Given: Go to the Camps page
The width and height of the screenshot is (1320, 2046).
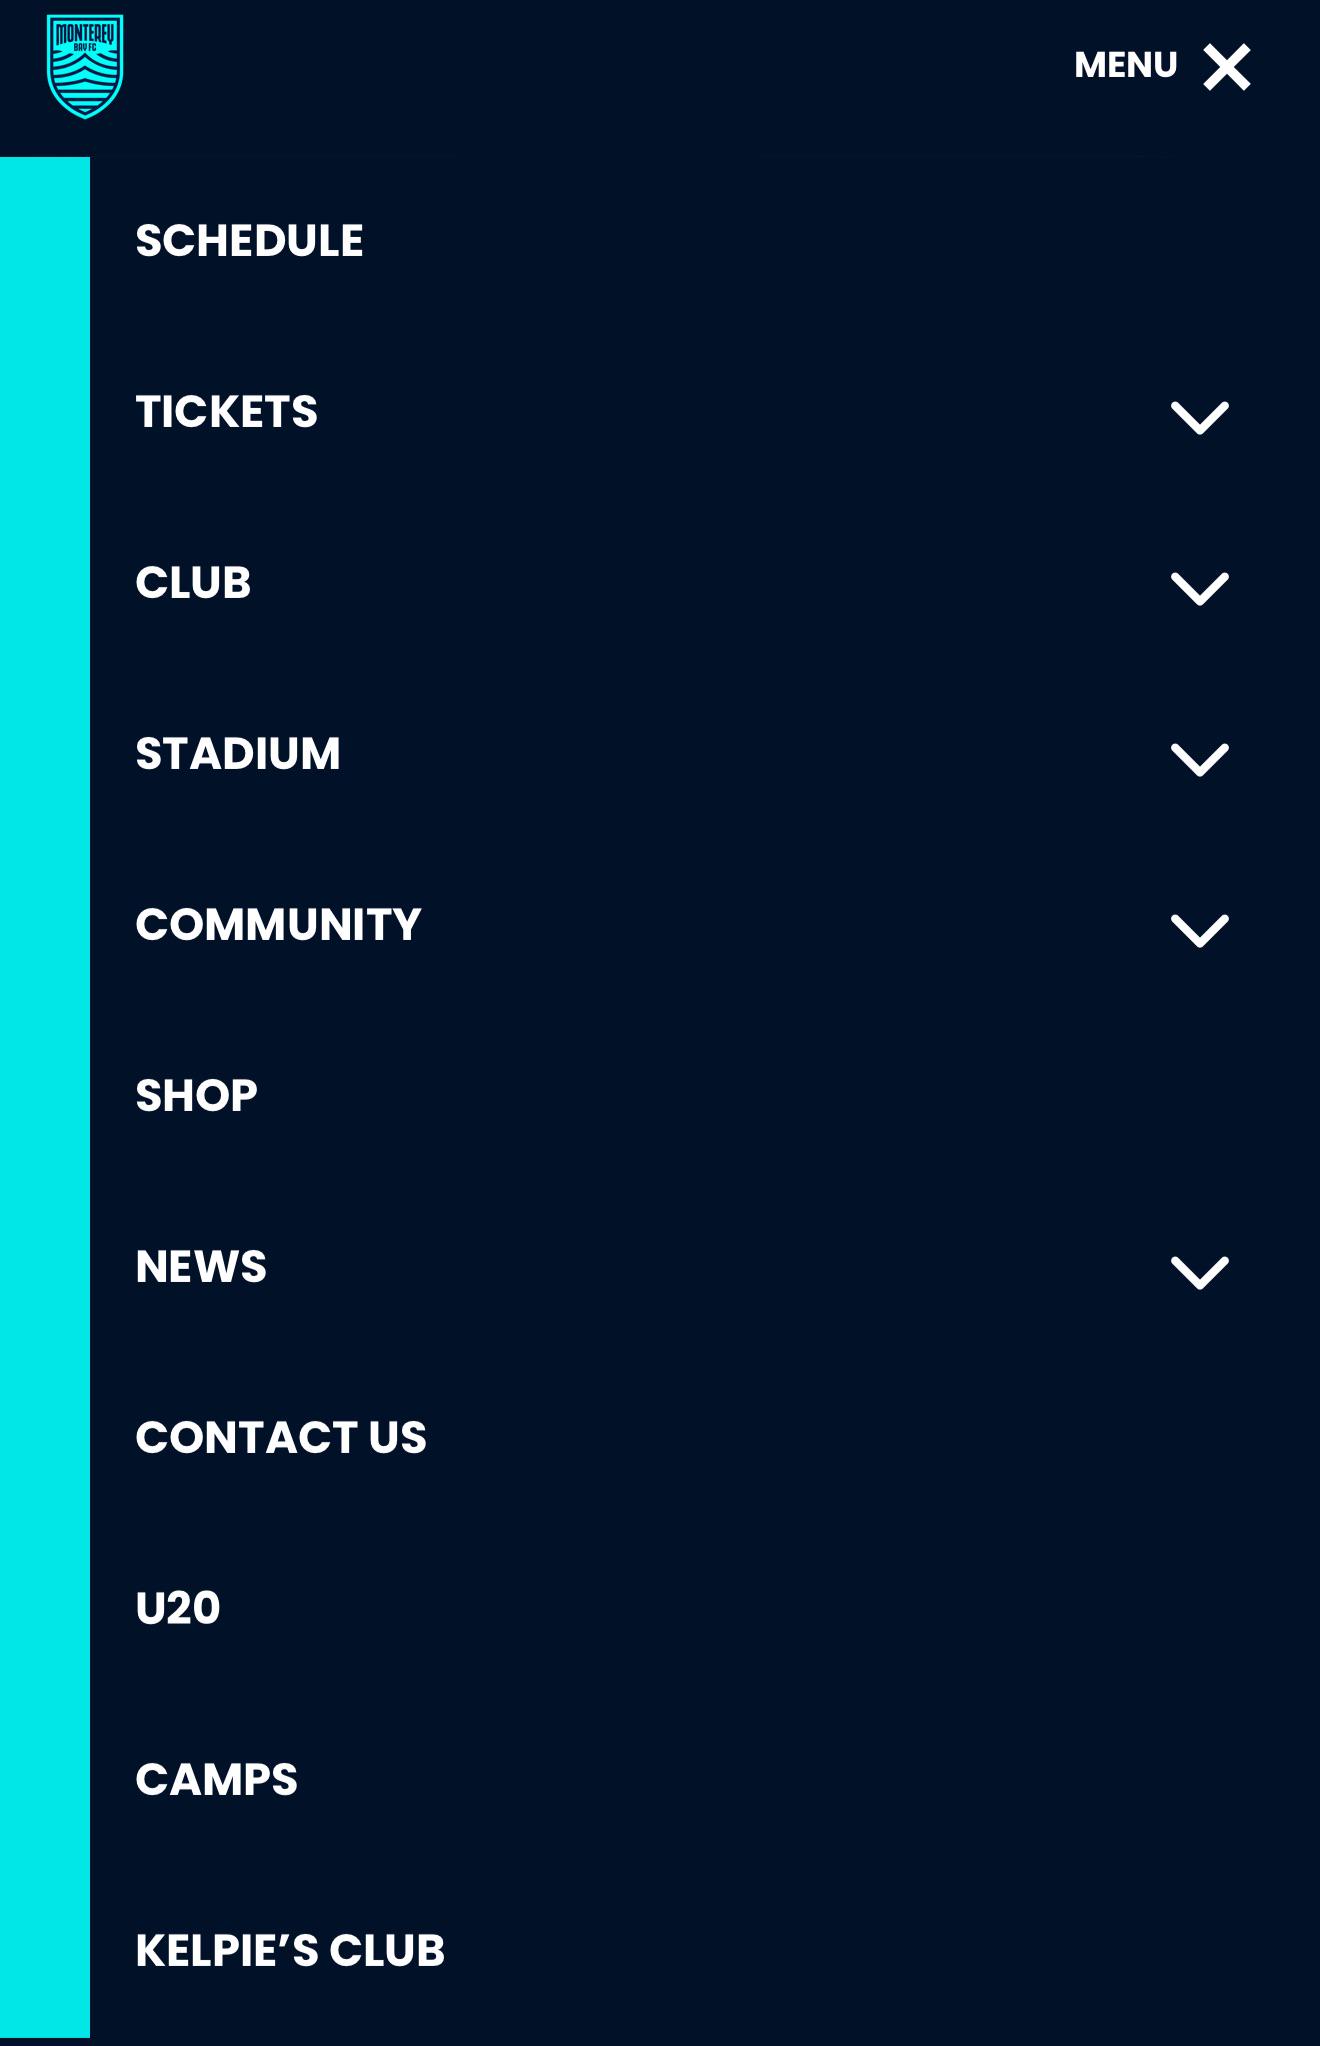Looking at the screenshot, I should [217, 1780].
